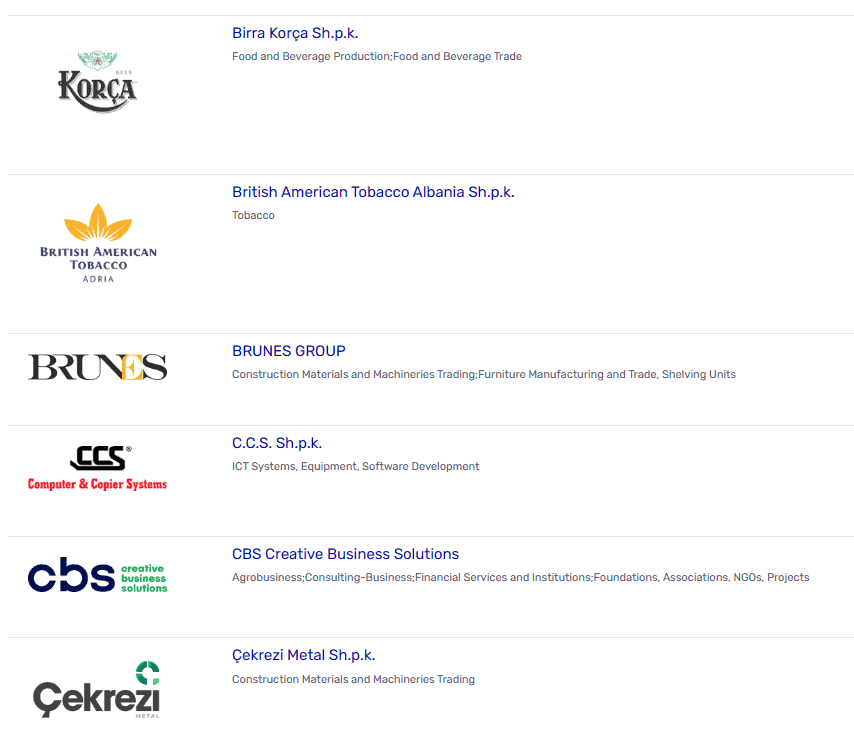This screenshot has width=854, height=741.
Task: Select the 'Tobacco' category text
Action: click(x=253, y=216)
